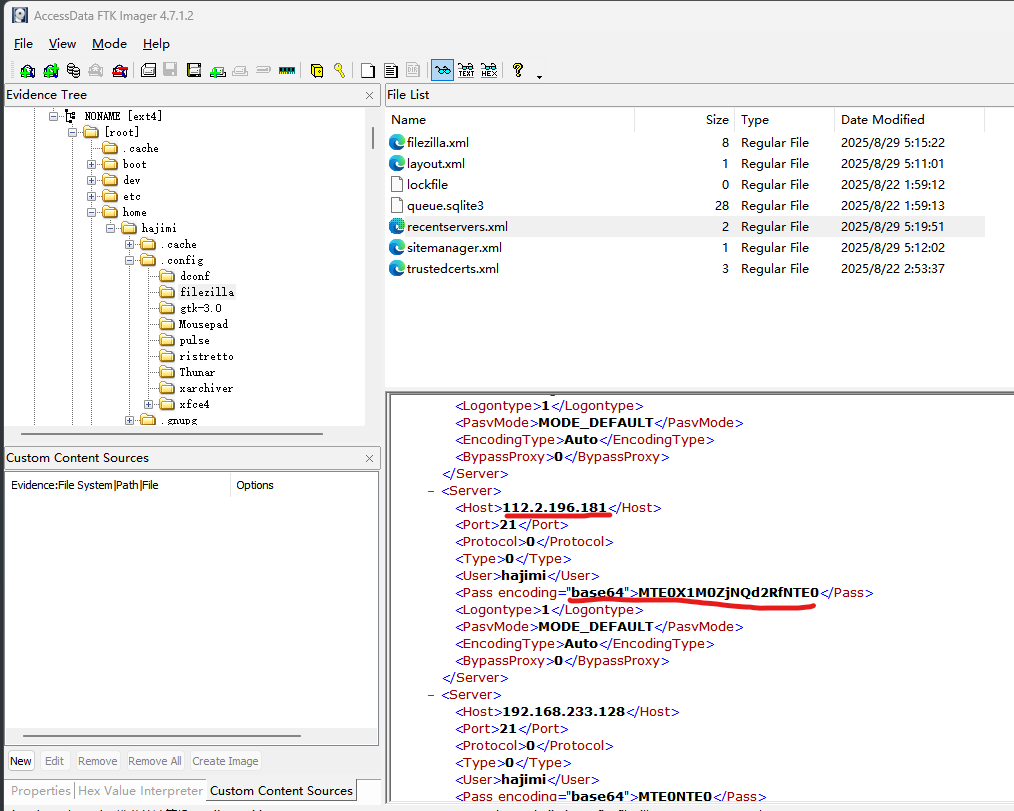Open the File menu
The height and width of the screenshot is (811, 1014).
[23, 43]
